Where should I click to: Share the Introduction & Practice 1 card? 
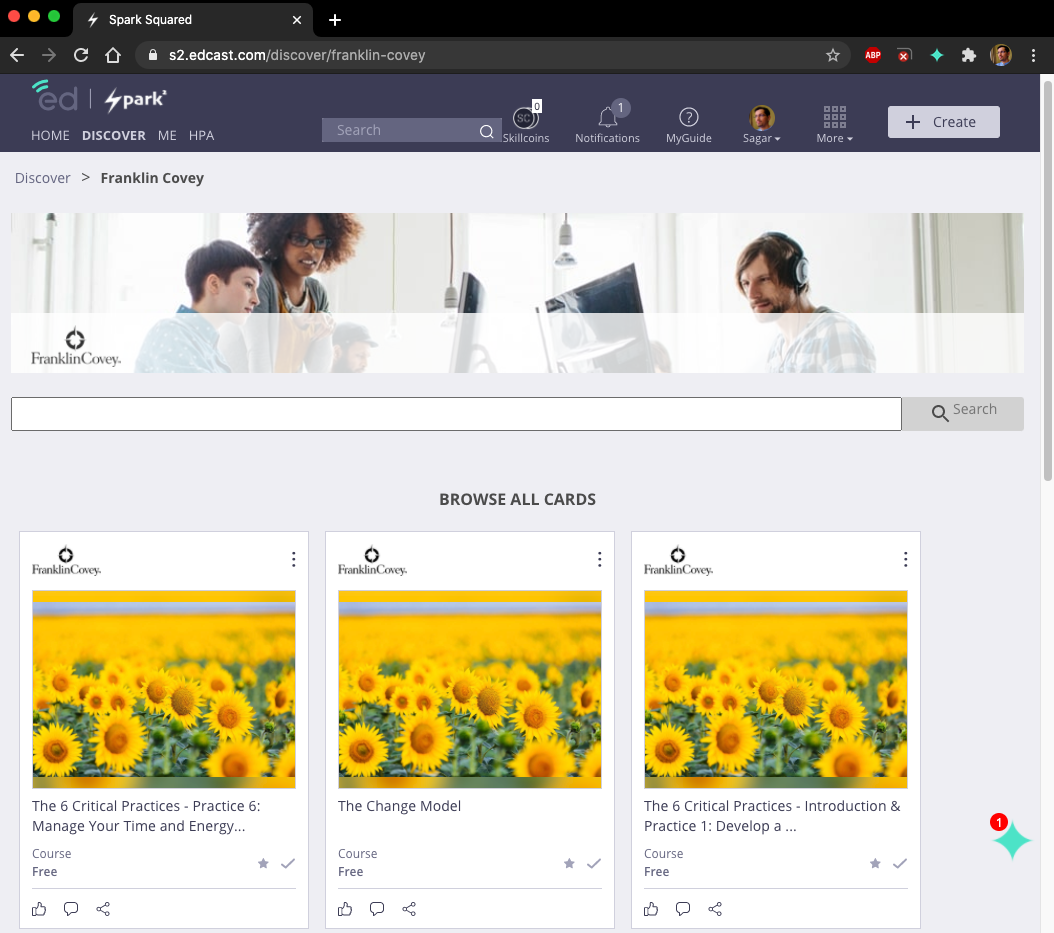[715, 909]
